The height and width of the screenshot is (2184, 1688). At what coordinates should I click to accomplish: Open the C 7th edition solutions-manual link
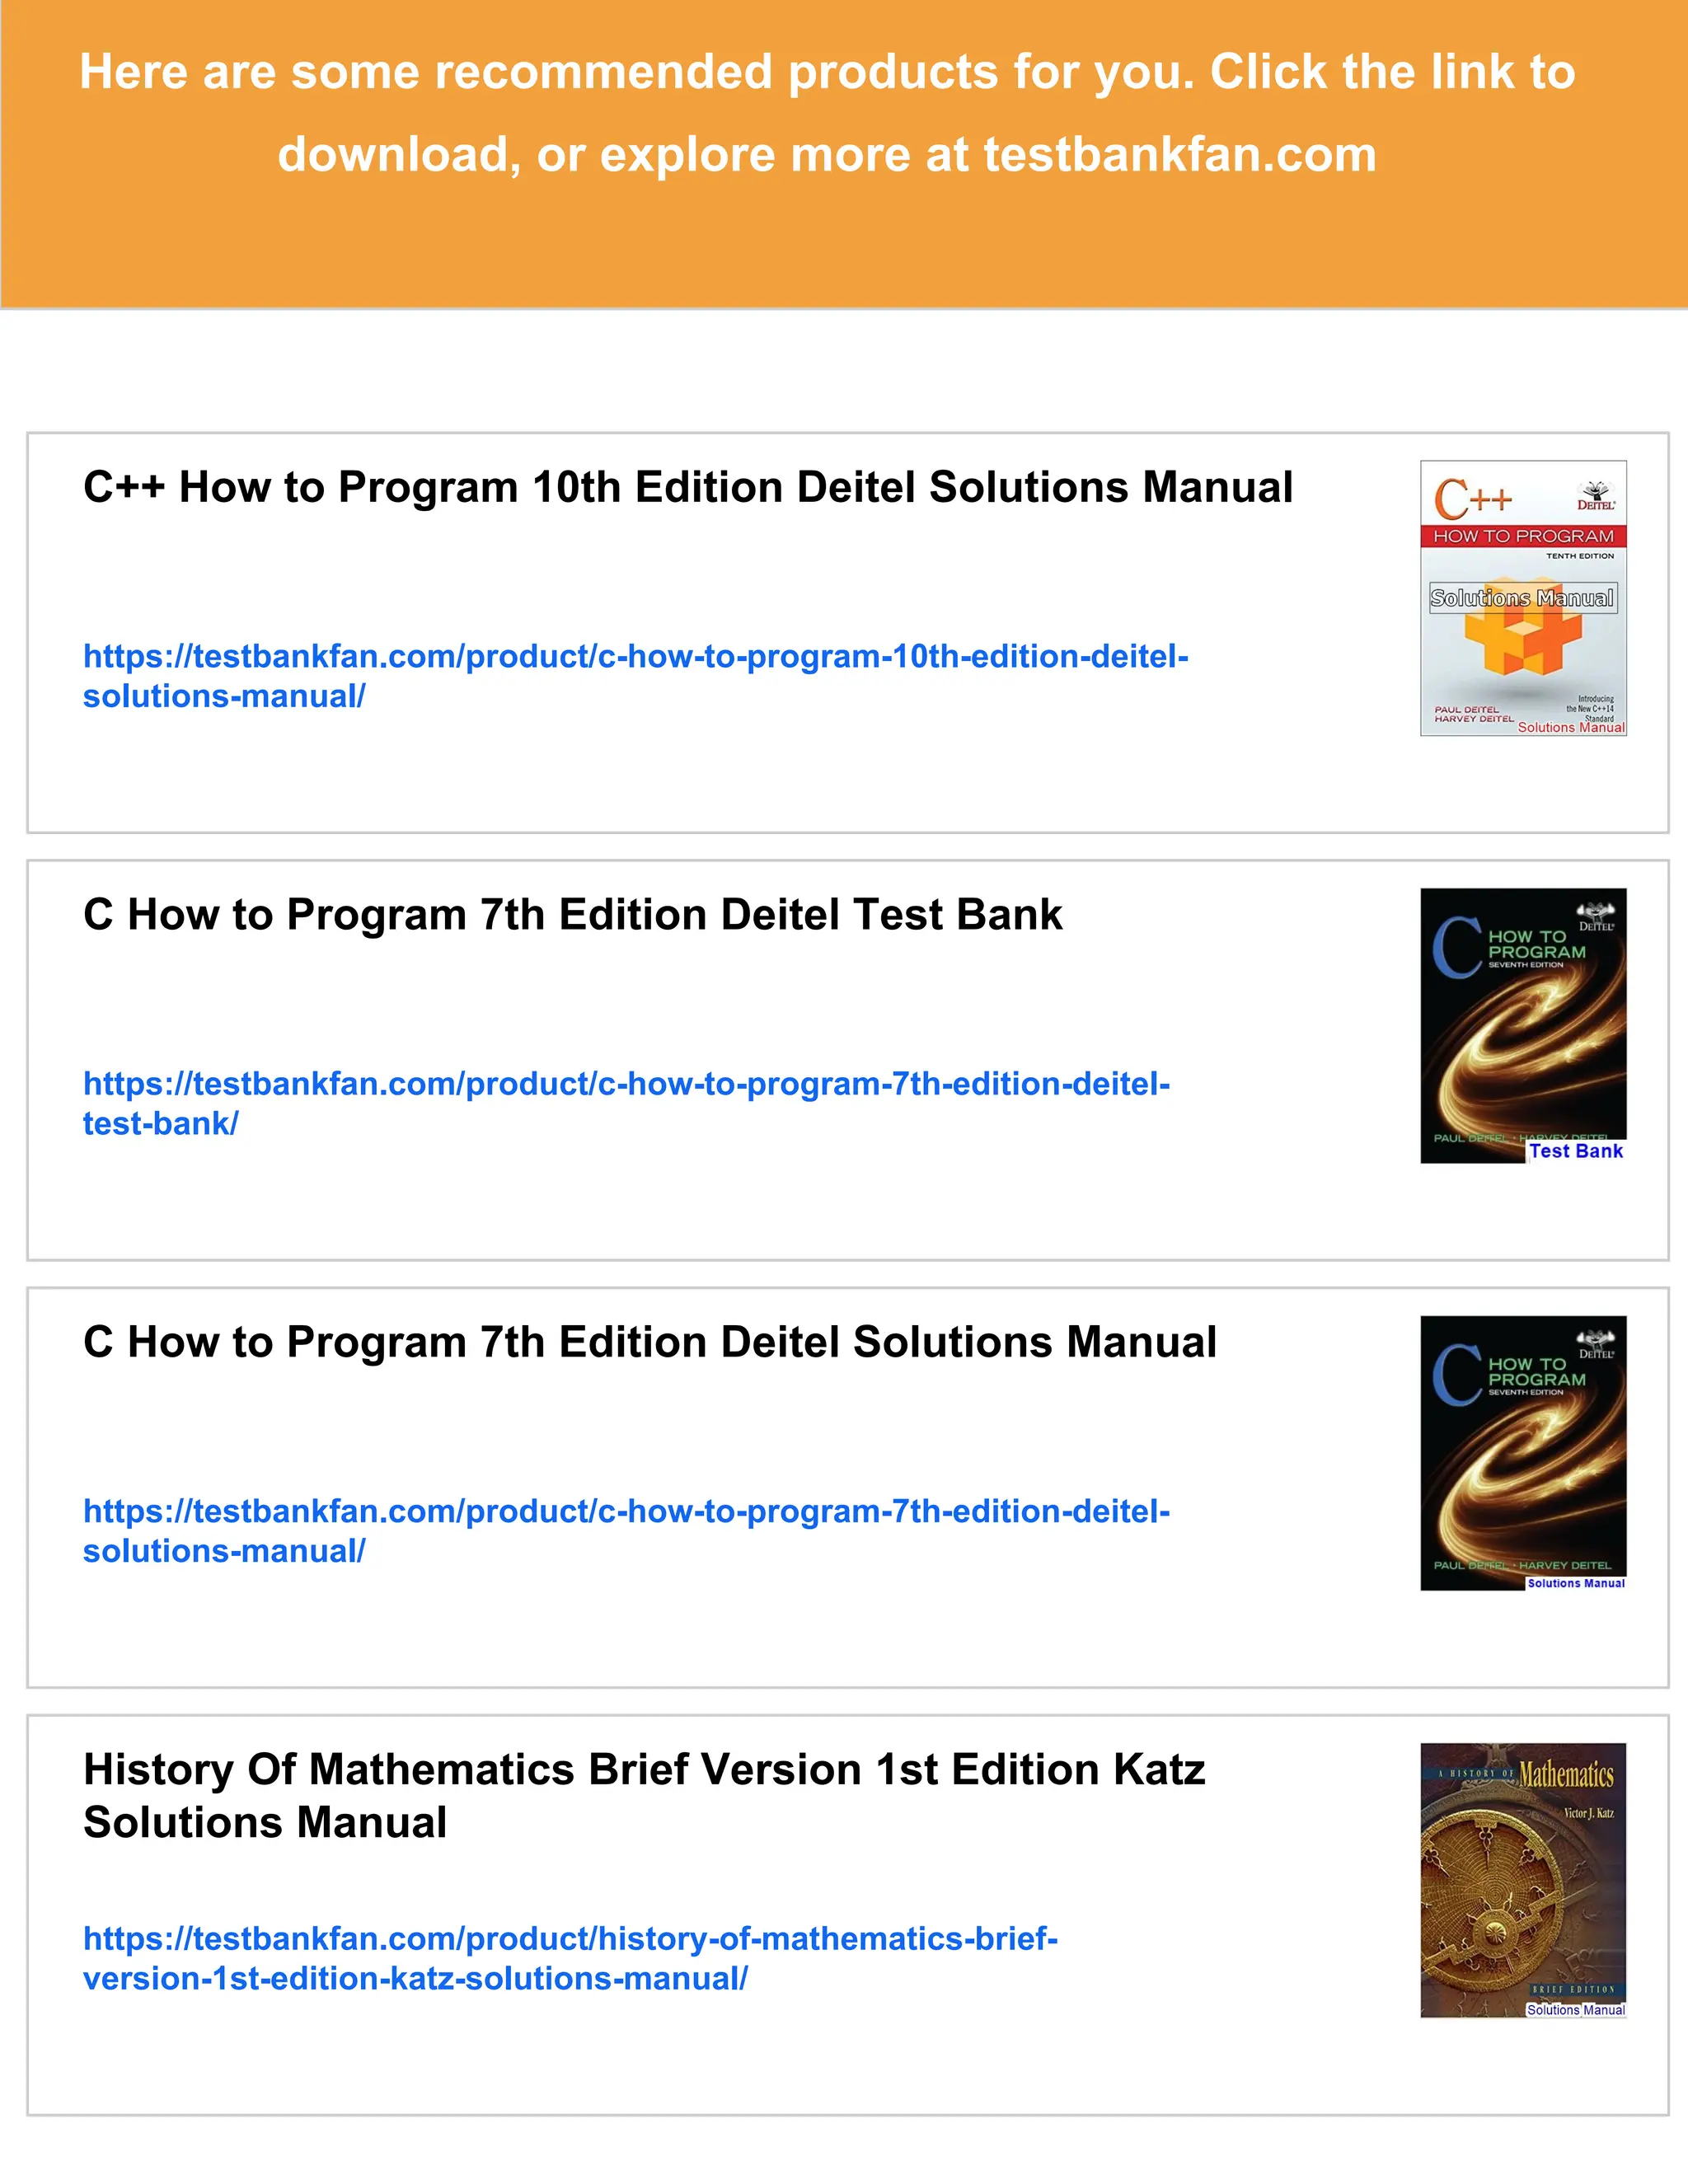pos(626,1531)
